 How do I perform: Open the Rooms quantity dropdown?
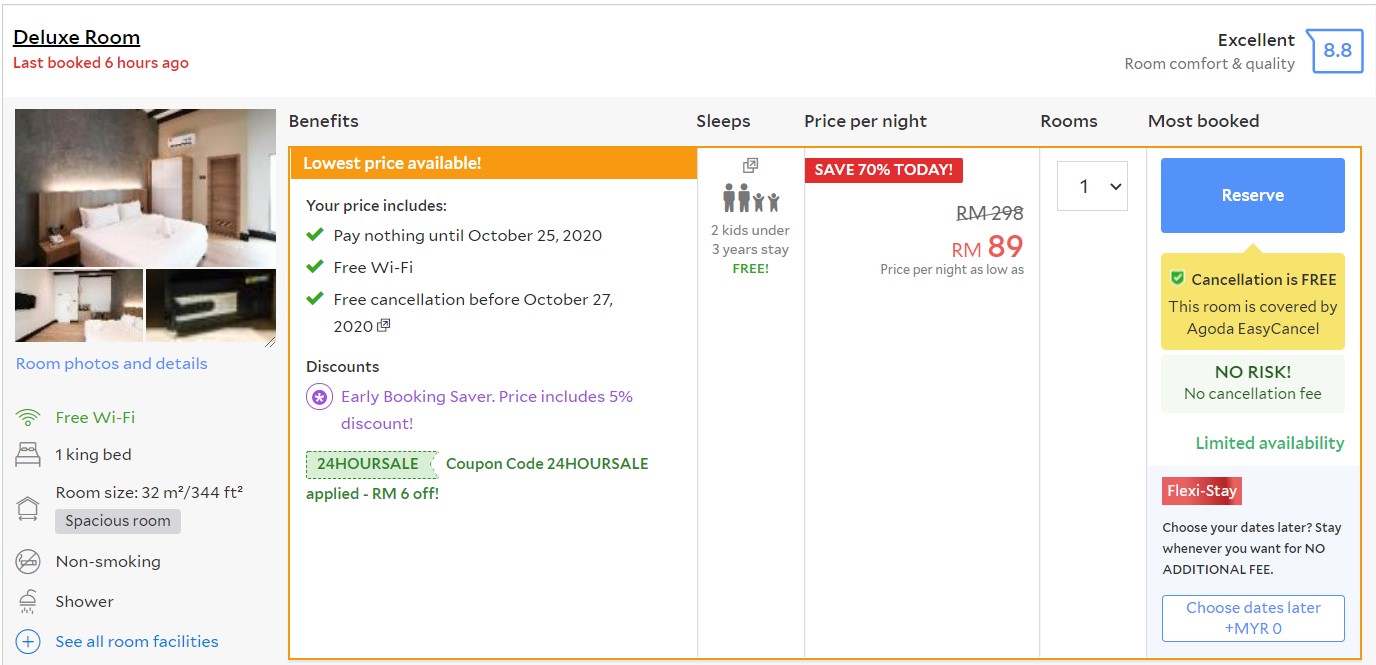(x=1092, y=187)
